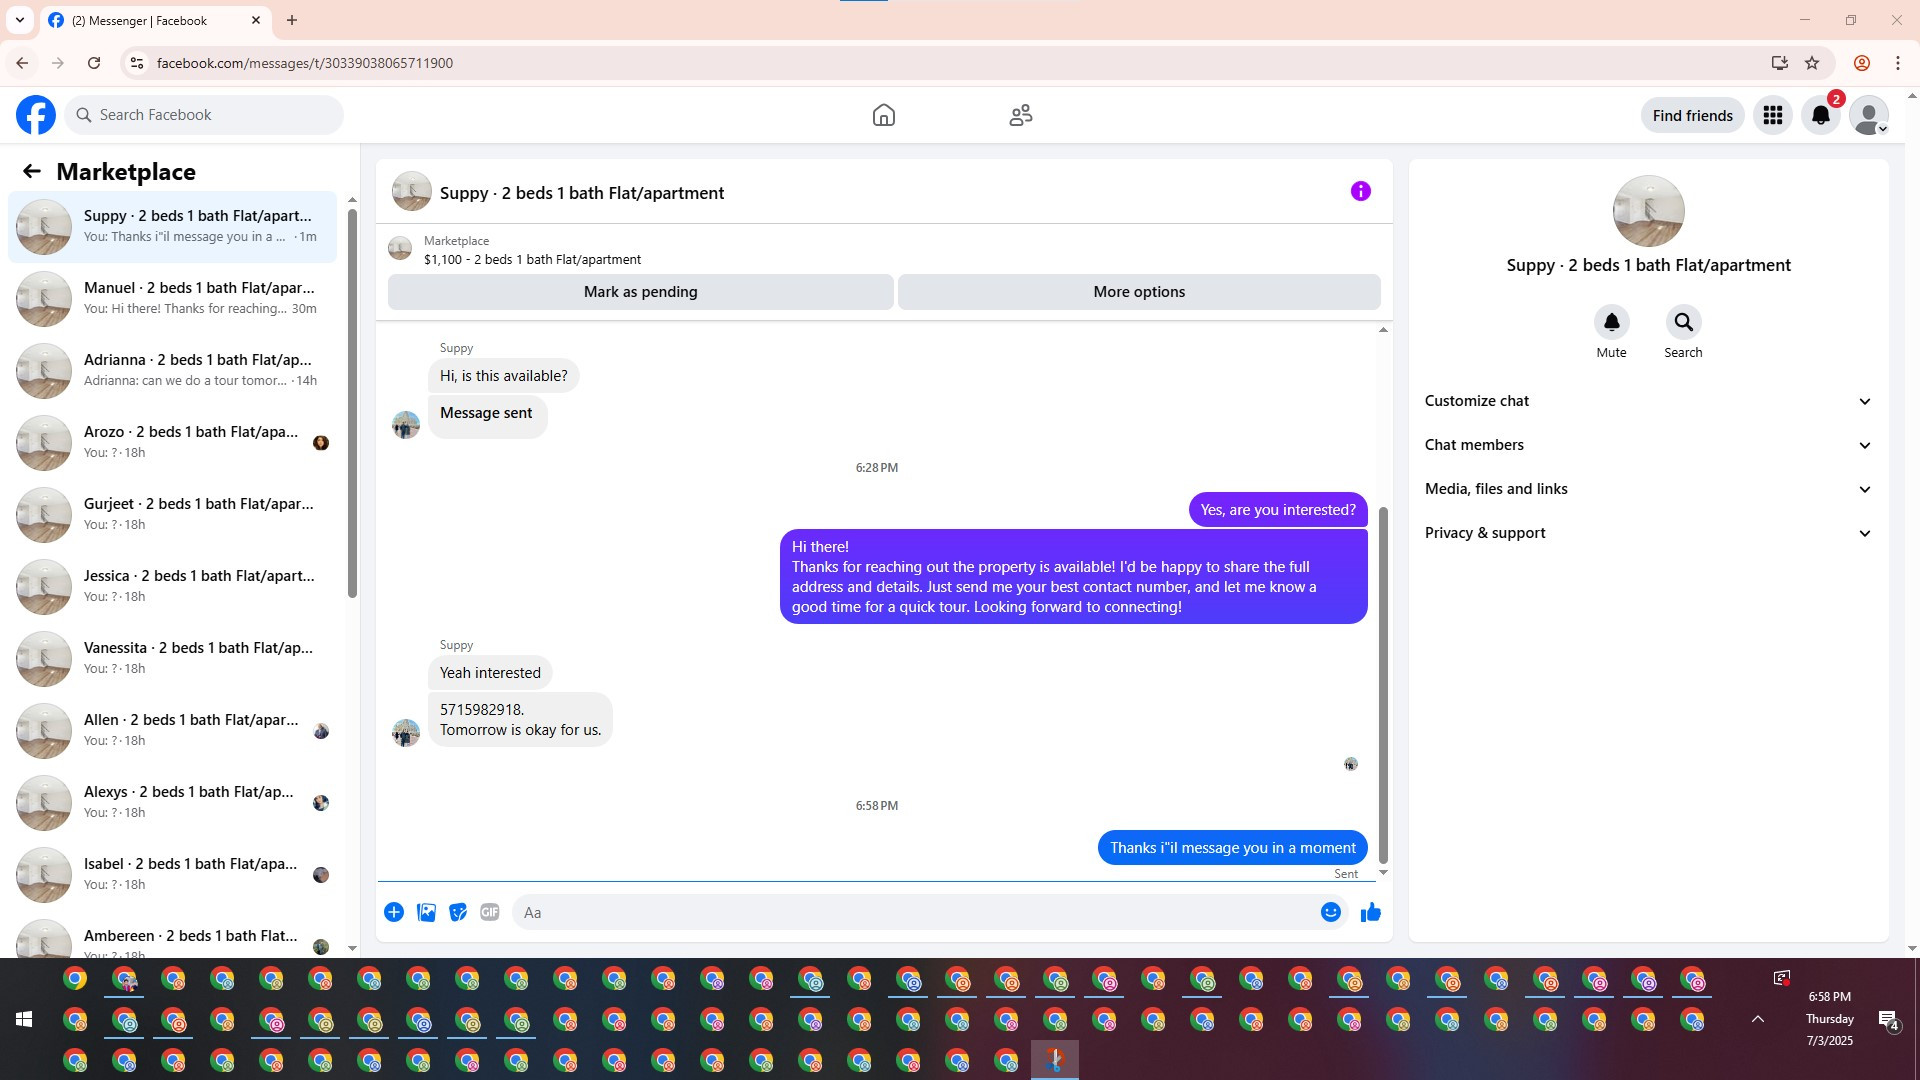Open the emoji picker in the message box

point(1330,912)
